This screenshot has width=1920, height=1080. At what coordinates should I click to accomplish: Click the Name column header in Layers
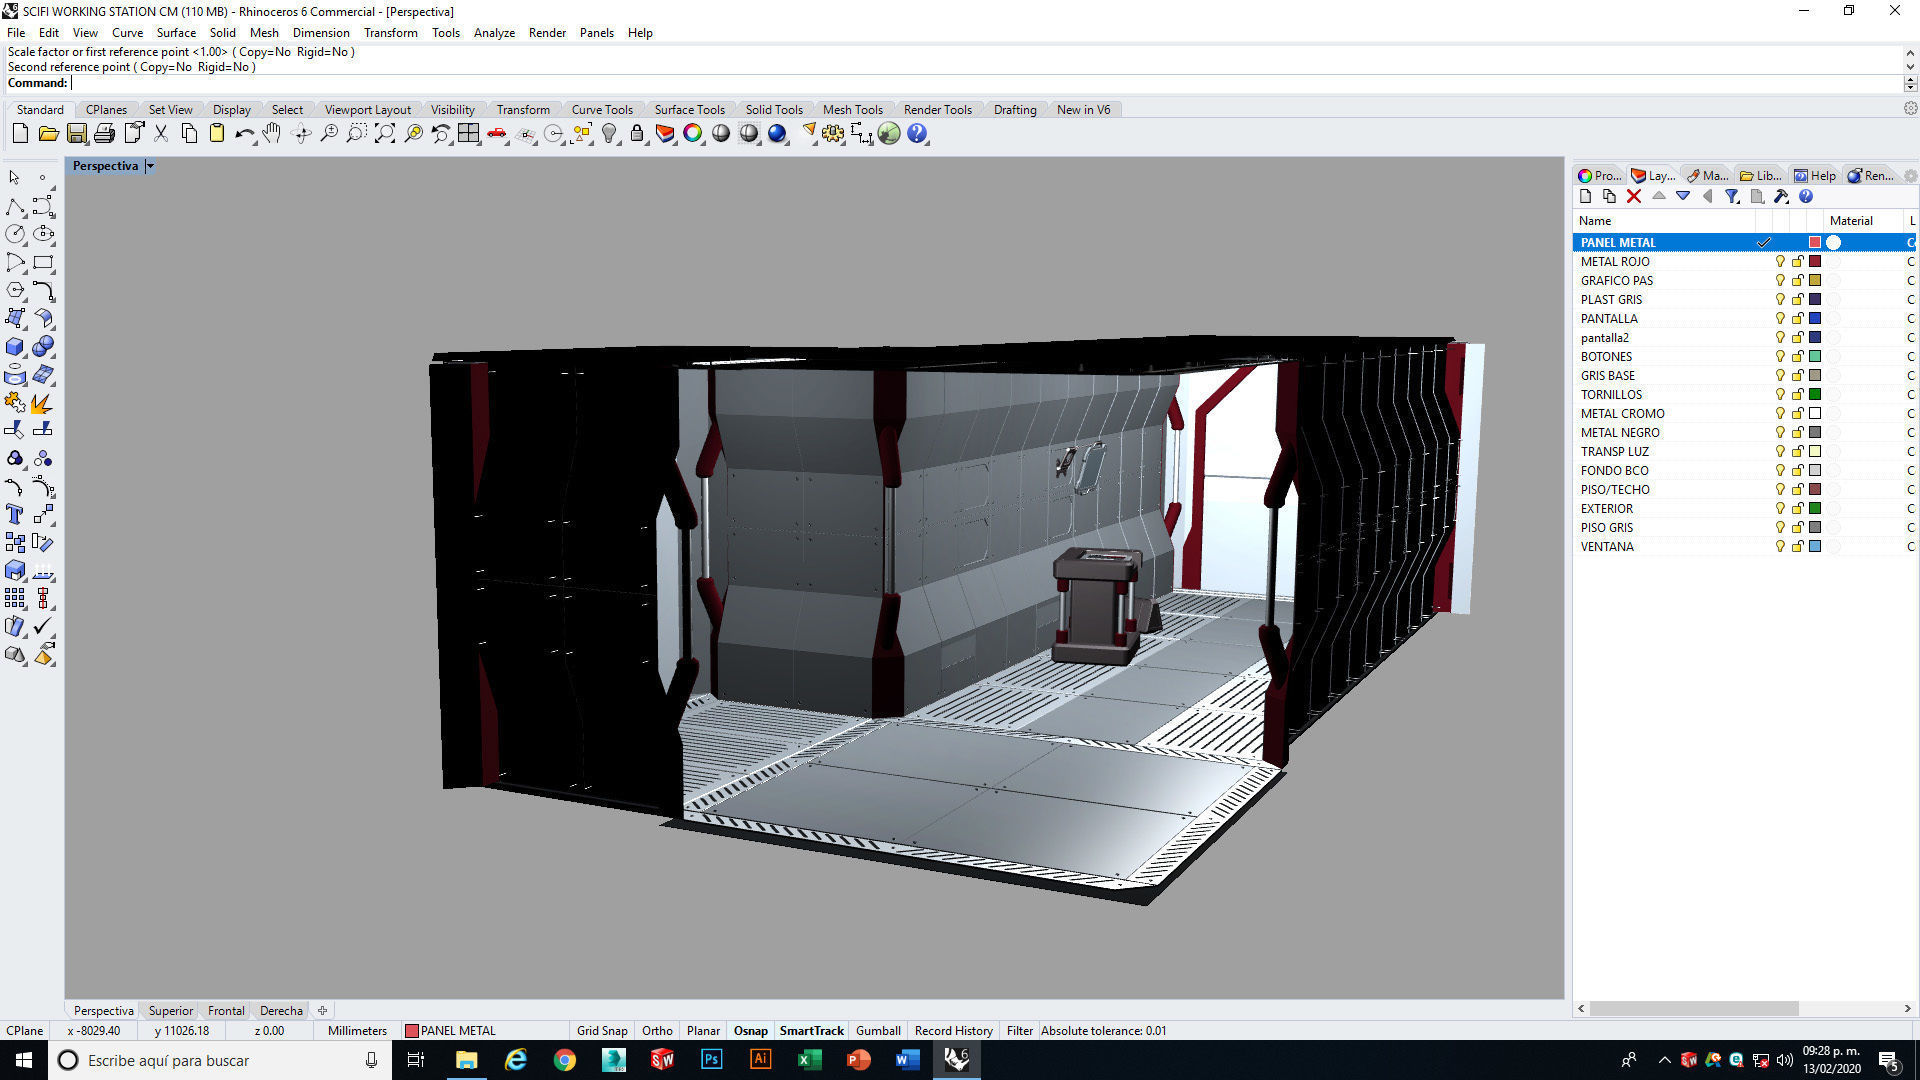(x=1664, y=221)
